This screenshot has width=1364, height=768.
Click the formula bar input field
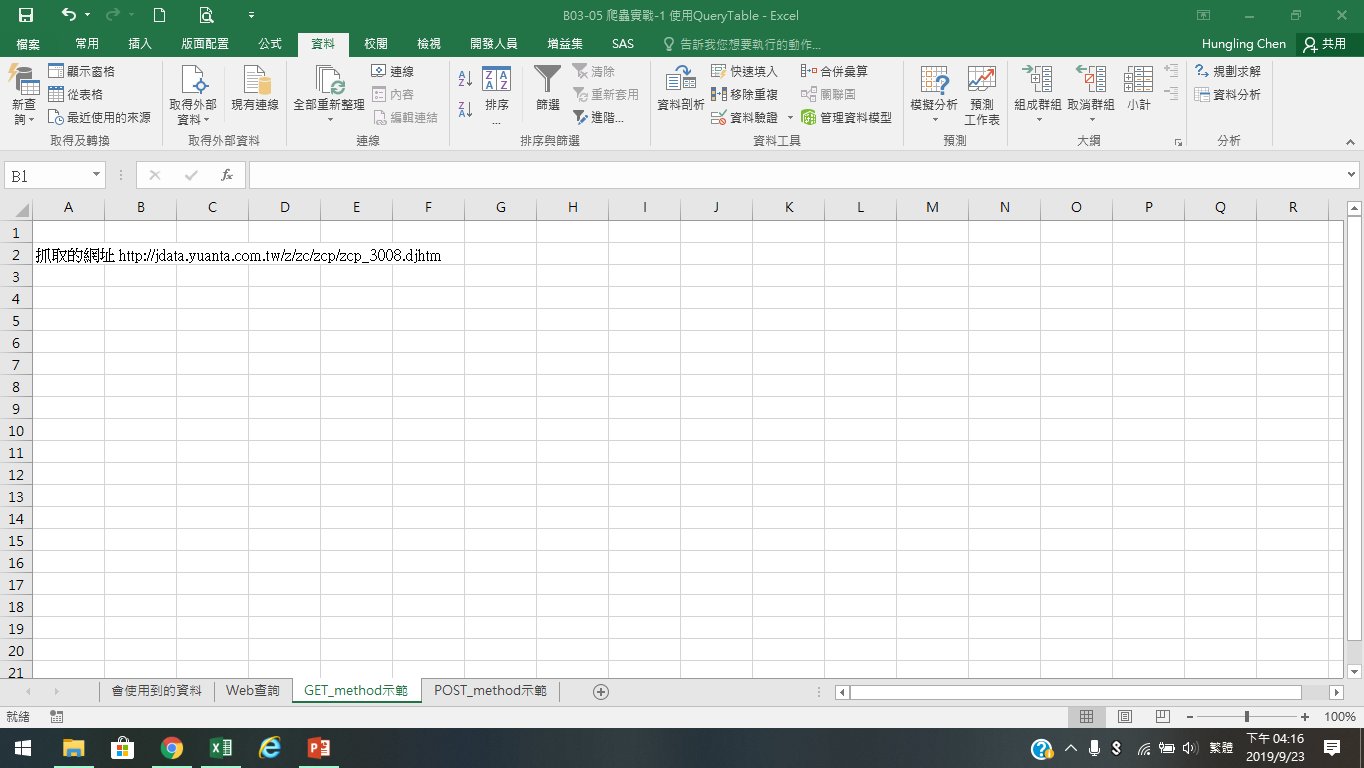[x=795, y=175]
